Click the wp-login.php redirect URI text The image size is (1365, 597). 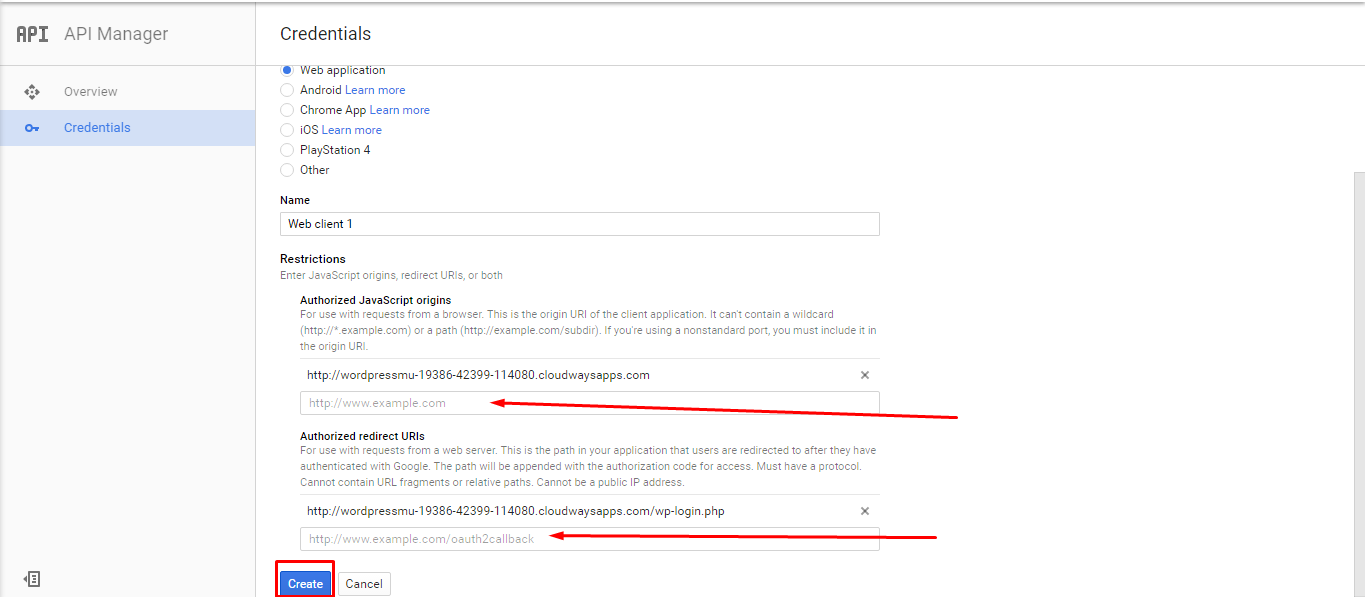[x=515, y=511]
